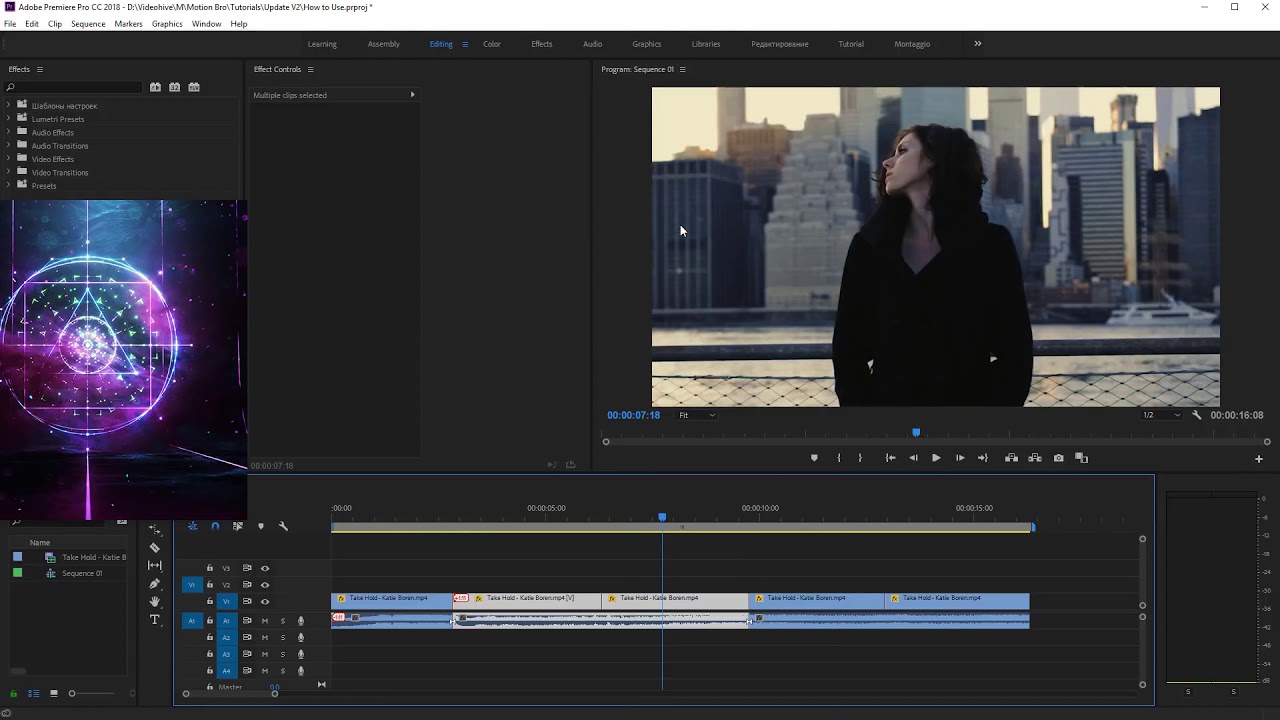Image resolution: width=1280 pixels, height=720 pixels.
Task: Expand the Video Effects folder
Action: click(x=9, y=159)
